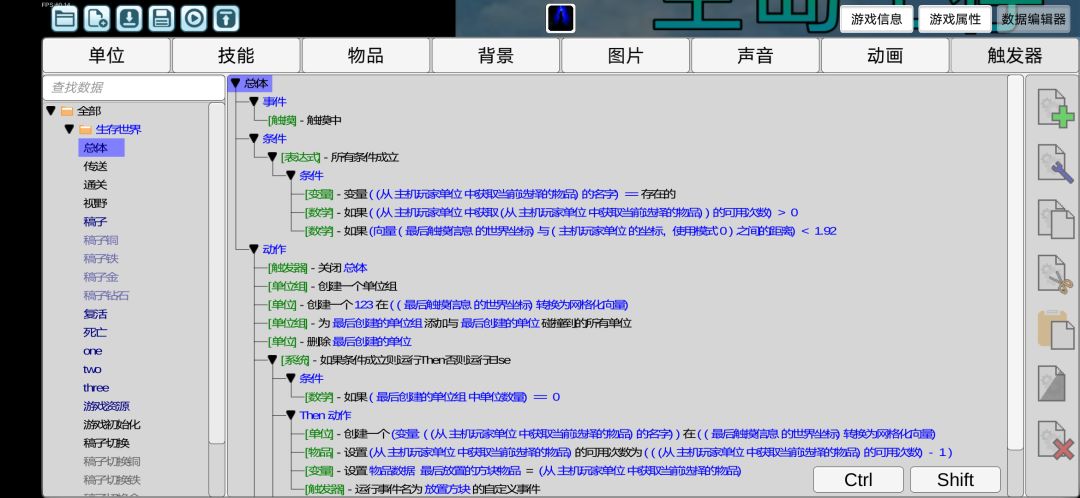
Task: Click the cut scissors icon
Action: click(1055, 274)
